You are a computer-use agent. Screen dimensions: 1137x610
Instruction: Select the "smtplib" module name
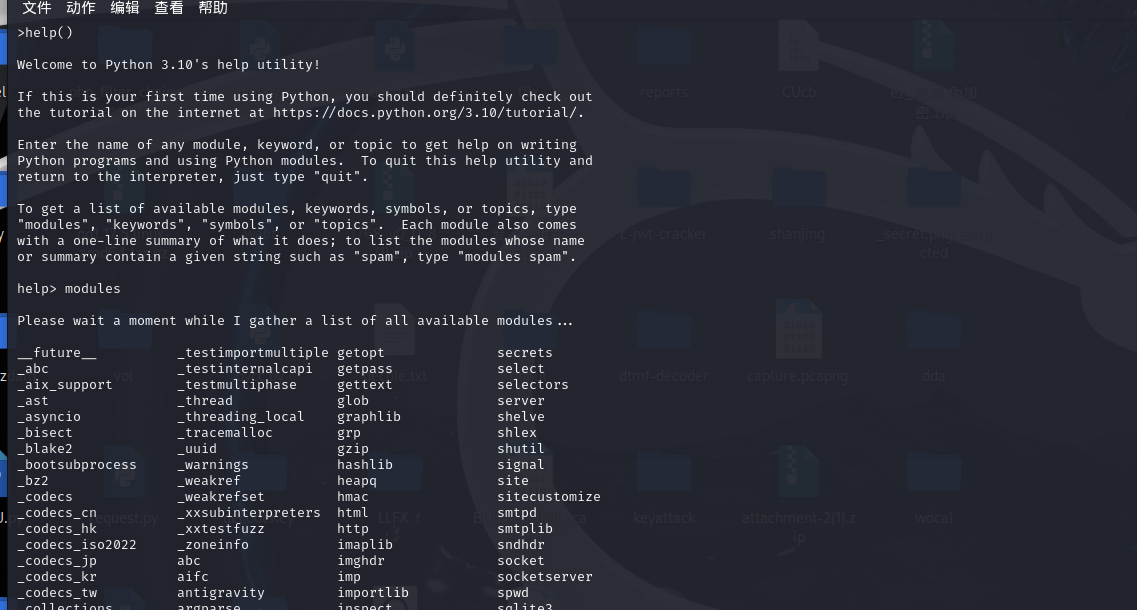pyautogui.click(x=525, y=529)
